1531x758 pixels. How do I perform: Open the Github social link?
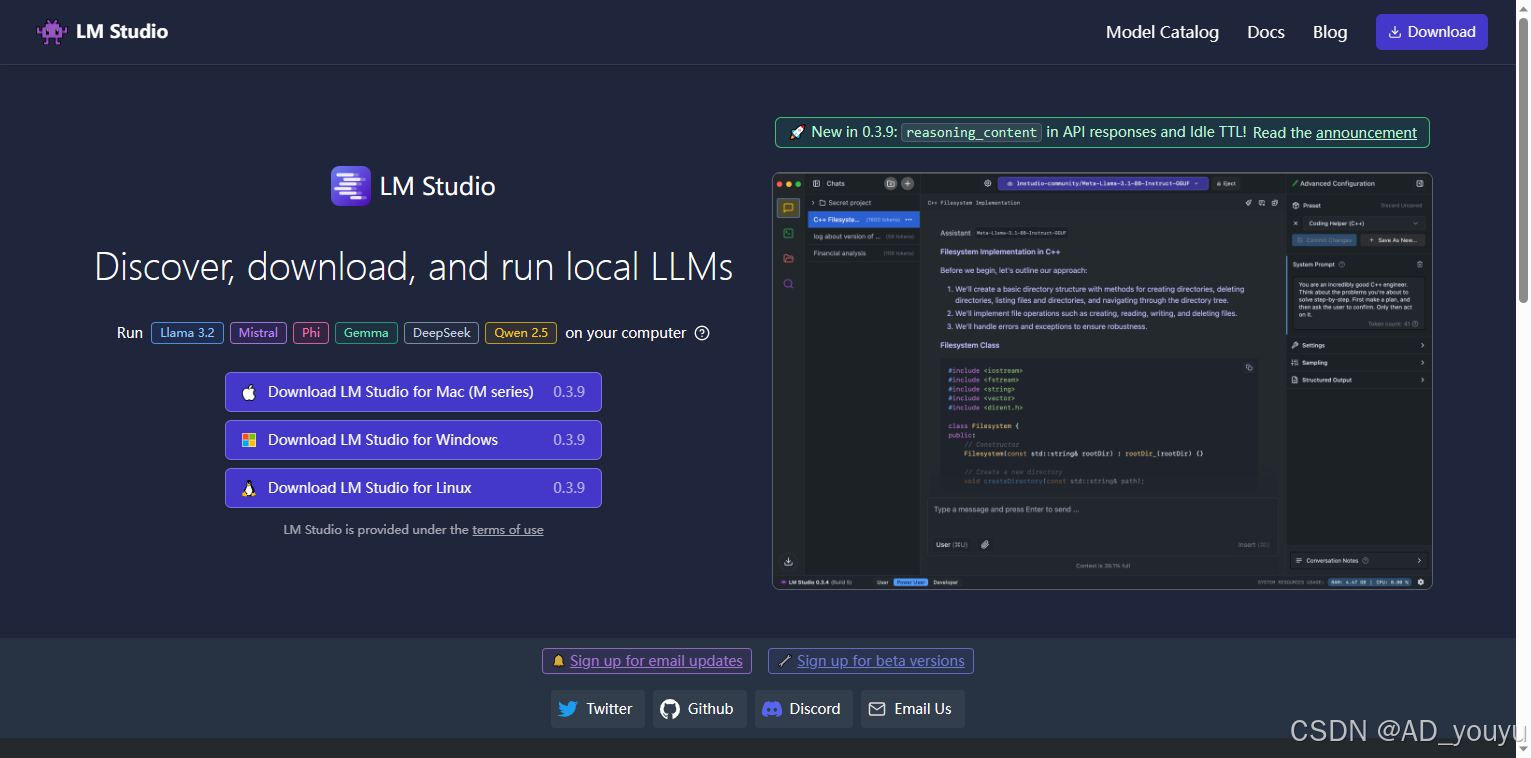coord(699,709)
